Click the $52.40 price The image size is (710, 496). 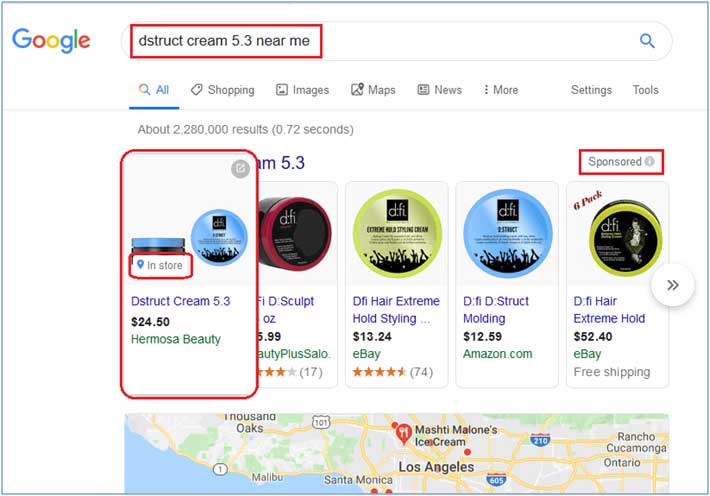(x=593, y=337)
